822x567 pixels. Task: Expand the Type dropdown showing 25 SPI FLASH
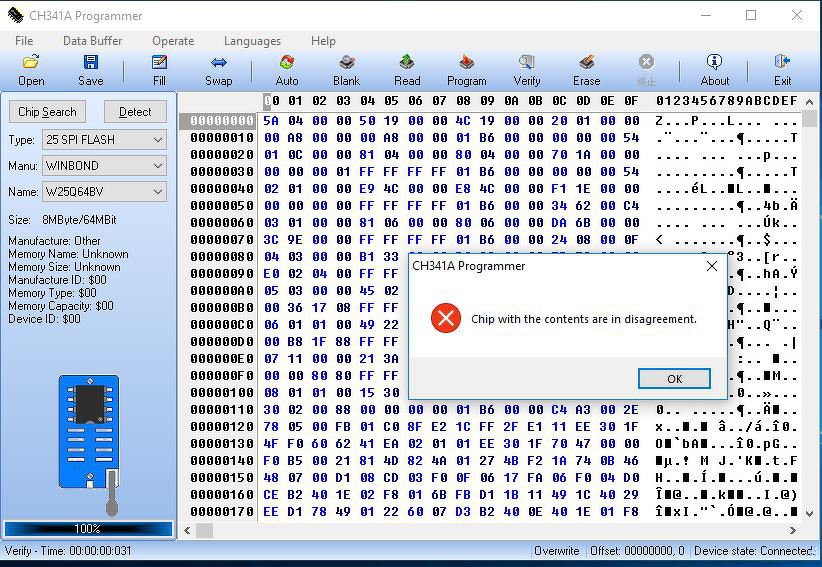104,140
